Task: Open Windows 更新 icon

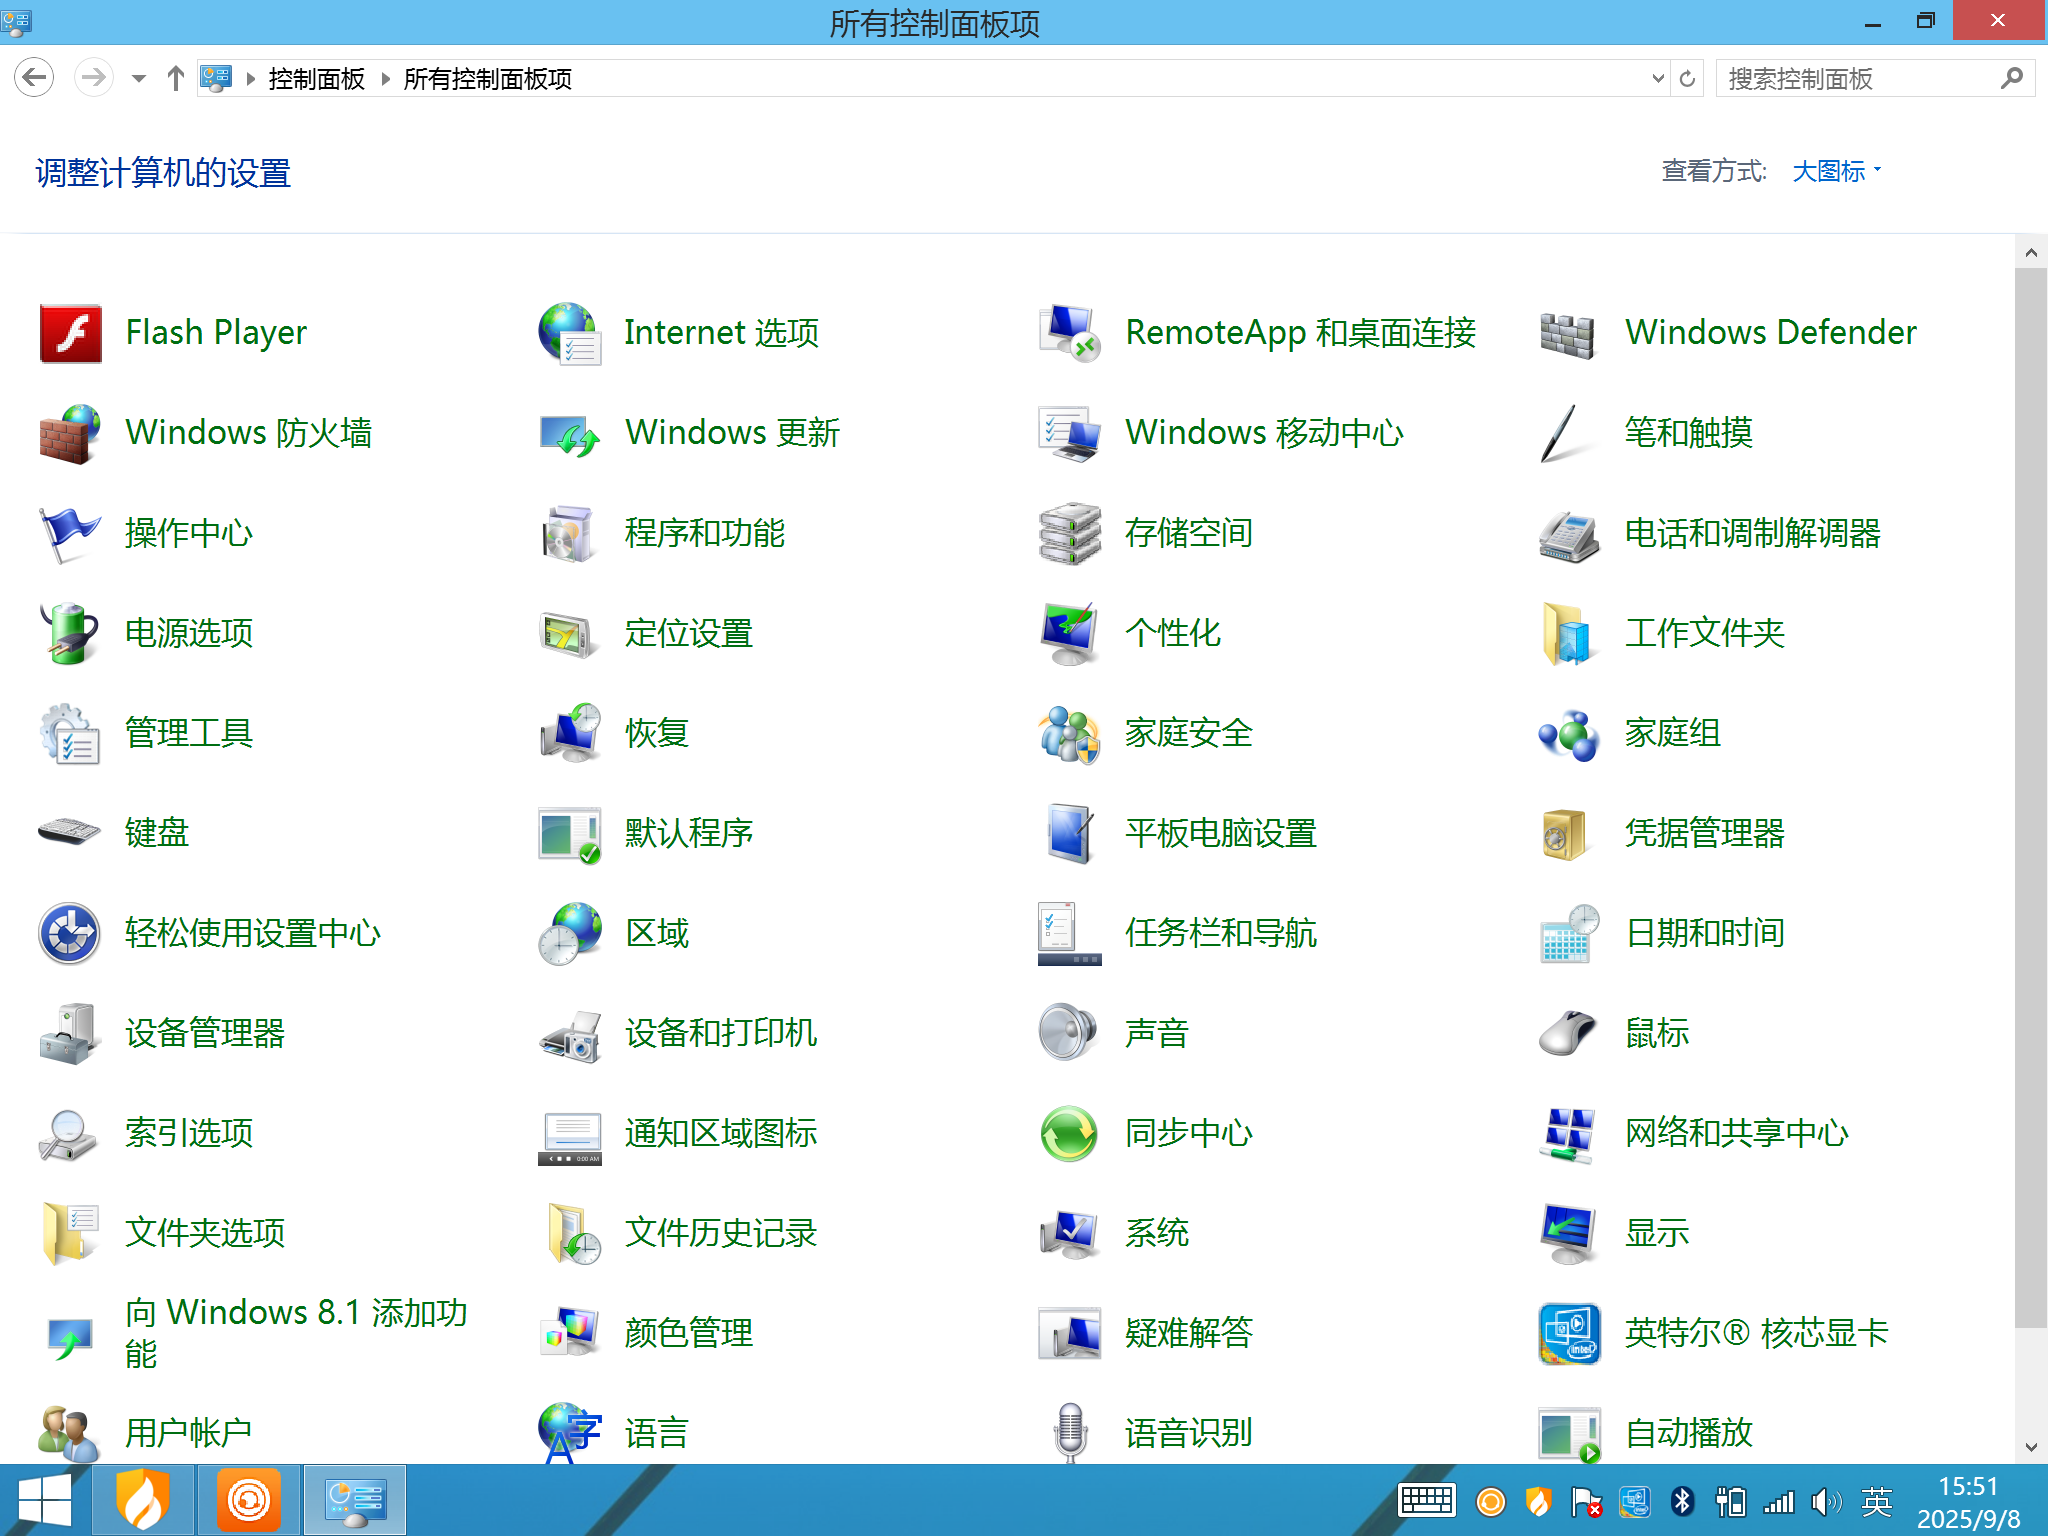Action: (570, 435)
